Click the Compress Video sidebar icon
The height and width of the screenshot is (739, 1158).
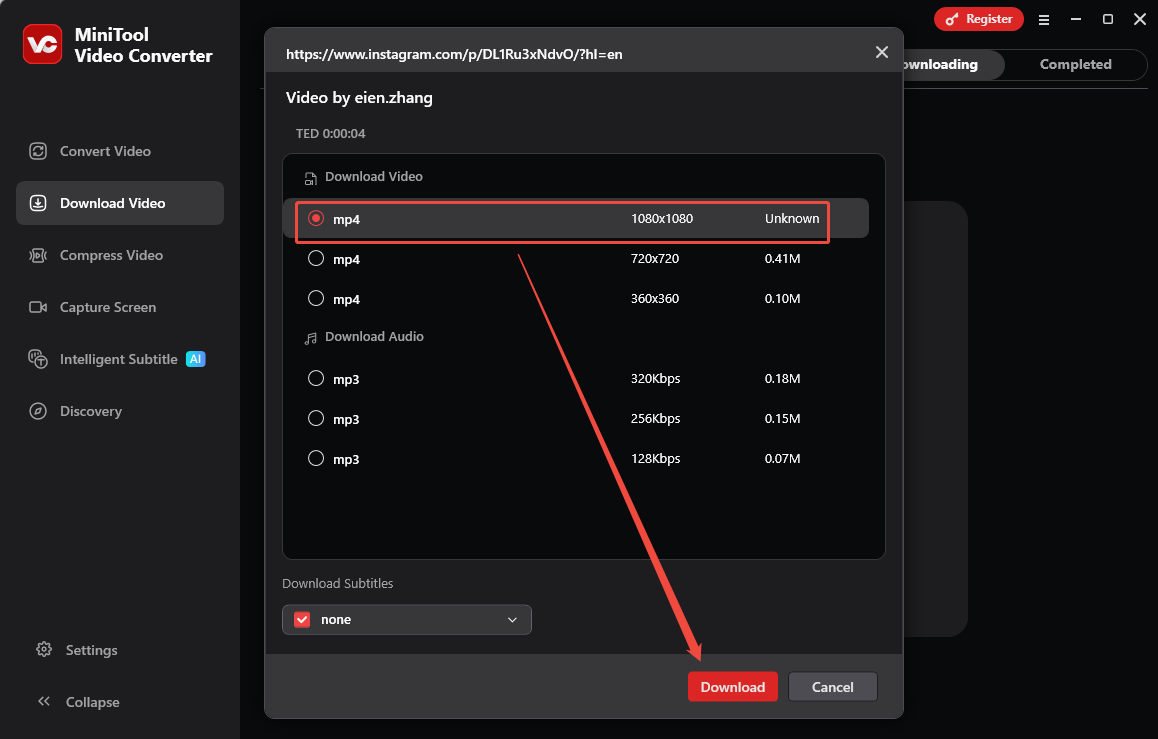pyautogui.click(x=38, y=255)
